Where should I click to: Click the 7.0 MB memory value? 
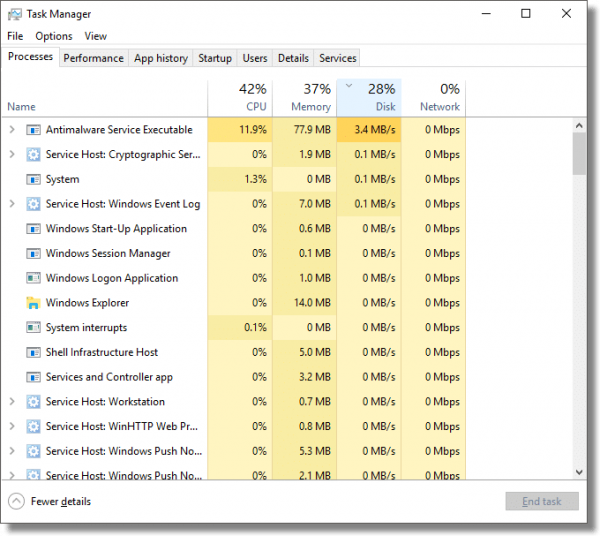pyautogui.click(x=315, y=204)
